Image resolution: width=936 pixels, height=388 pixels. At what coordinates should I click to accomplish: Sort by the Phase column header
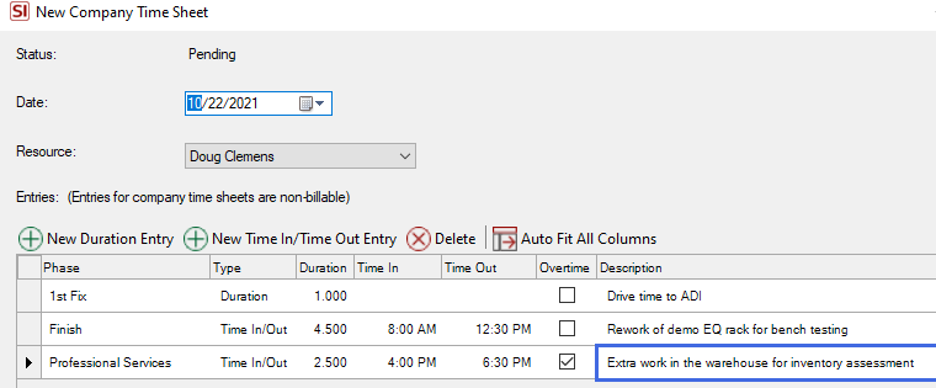pos(126,268)
